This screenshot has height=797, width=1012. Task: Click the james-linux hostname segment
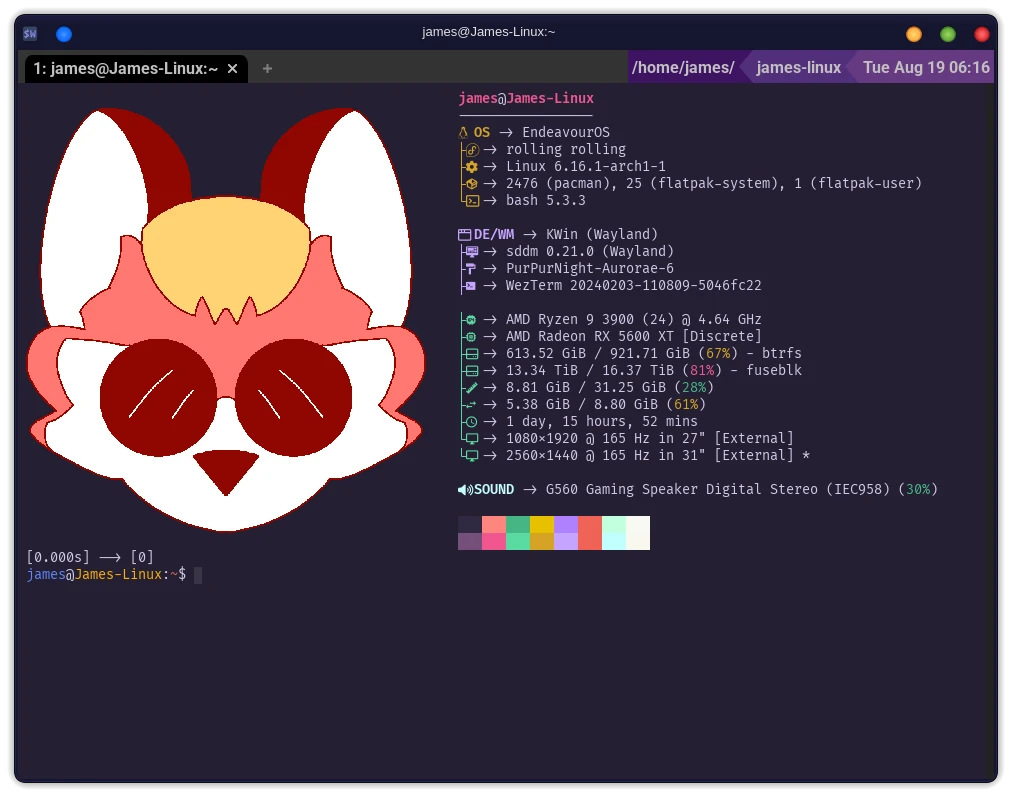(x=797, y=68)
